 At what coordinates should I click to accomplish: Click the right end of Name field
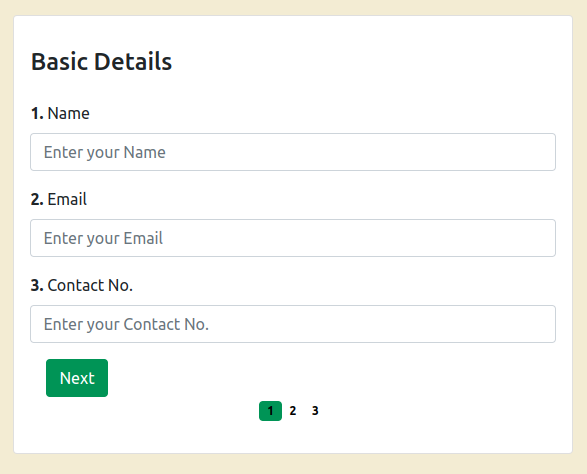point(539,152)
